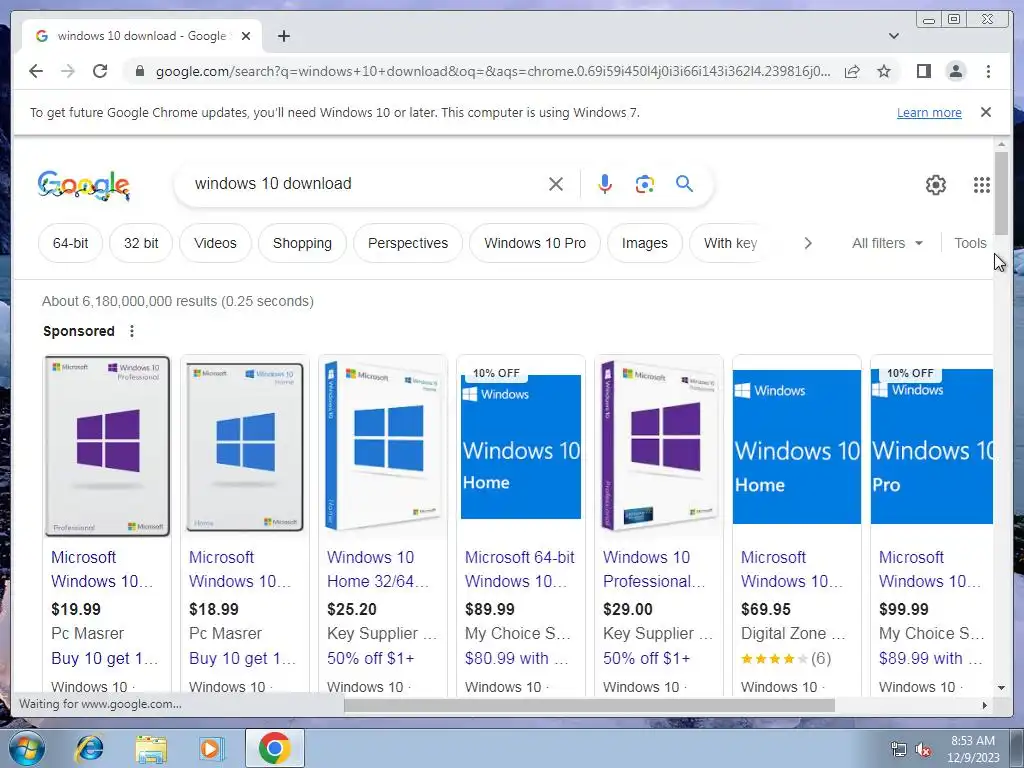
Task: Search by image with Lens icon
Action: coord(645,184)
